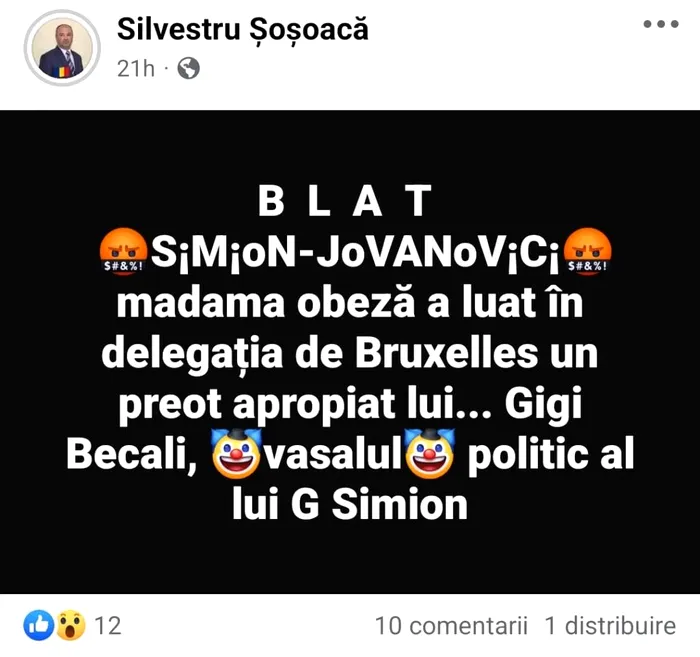Screen dimensions: 700x657
Task: Open the 1 distribuire shares link
Action: click(610, 626)
